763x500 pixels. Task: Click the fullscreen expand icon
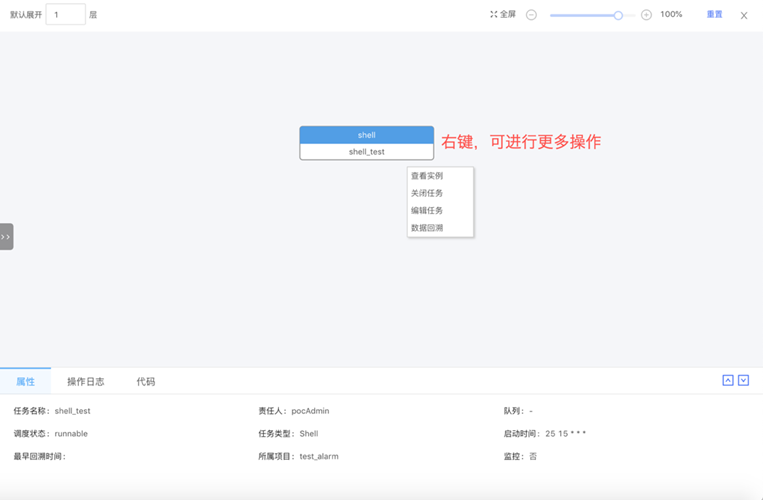click(x=494, y=15)
